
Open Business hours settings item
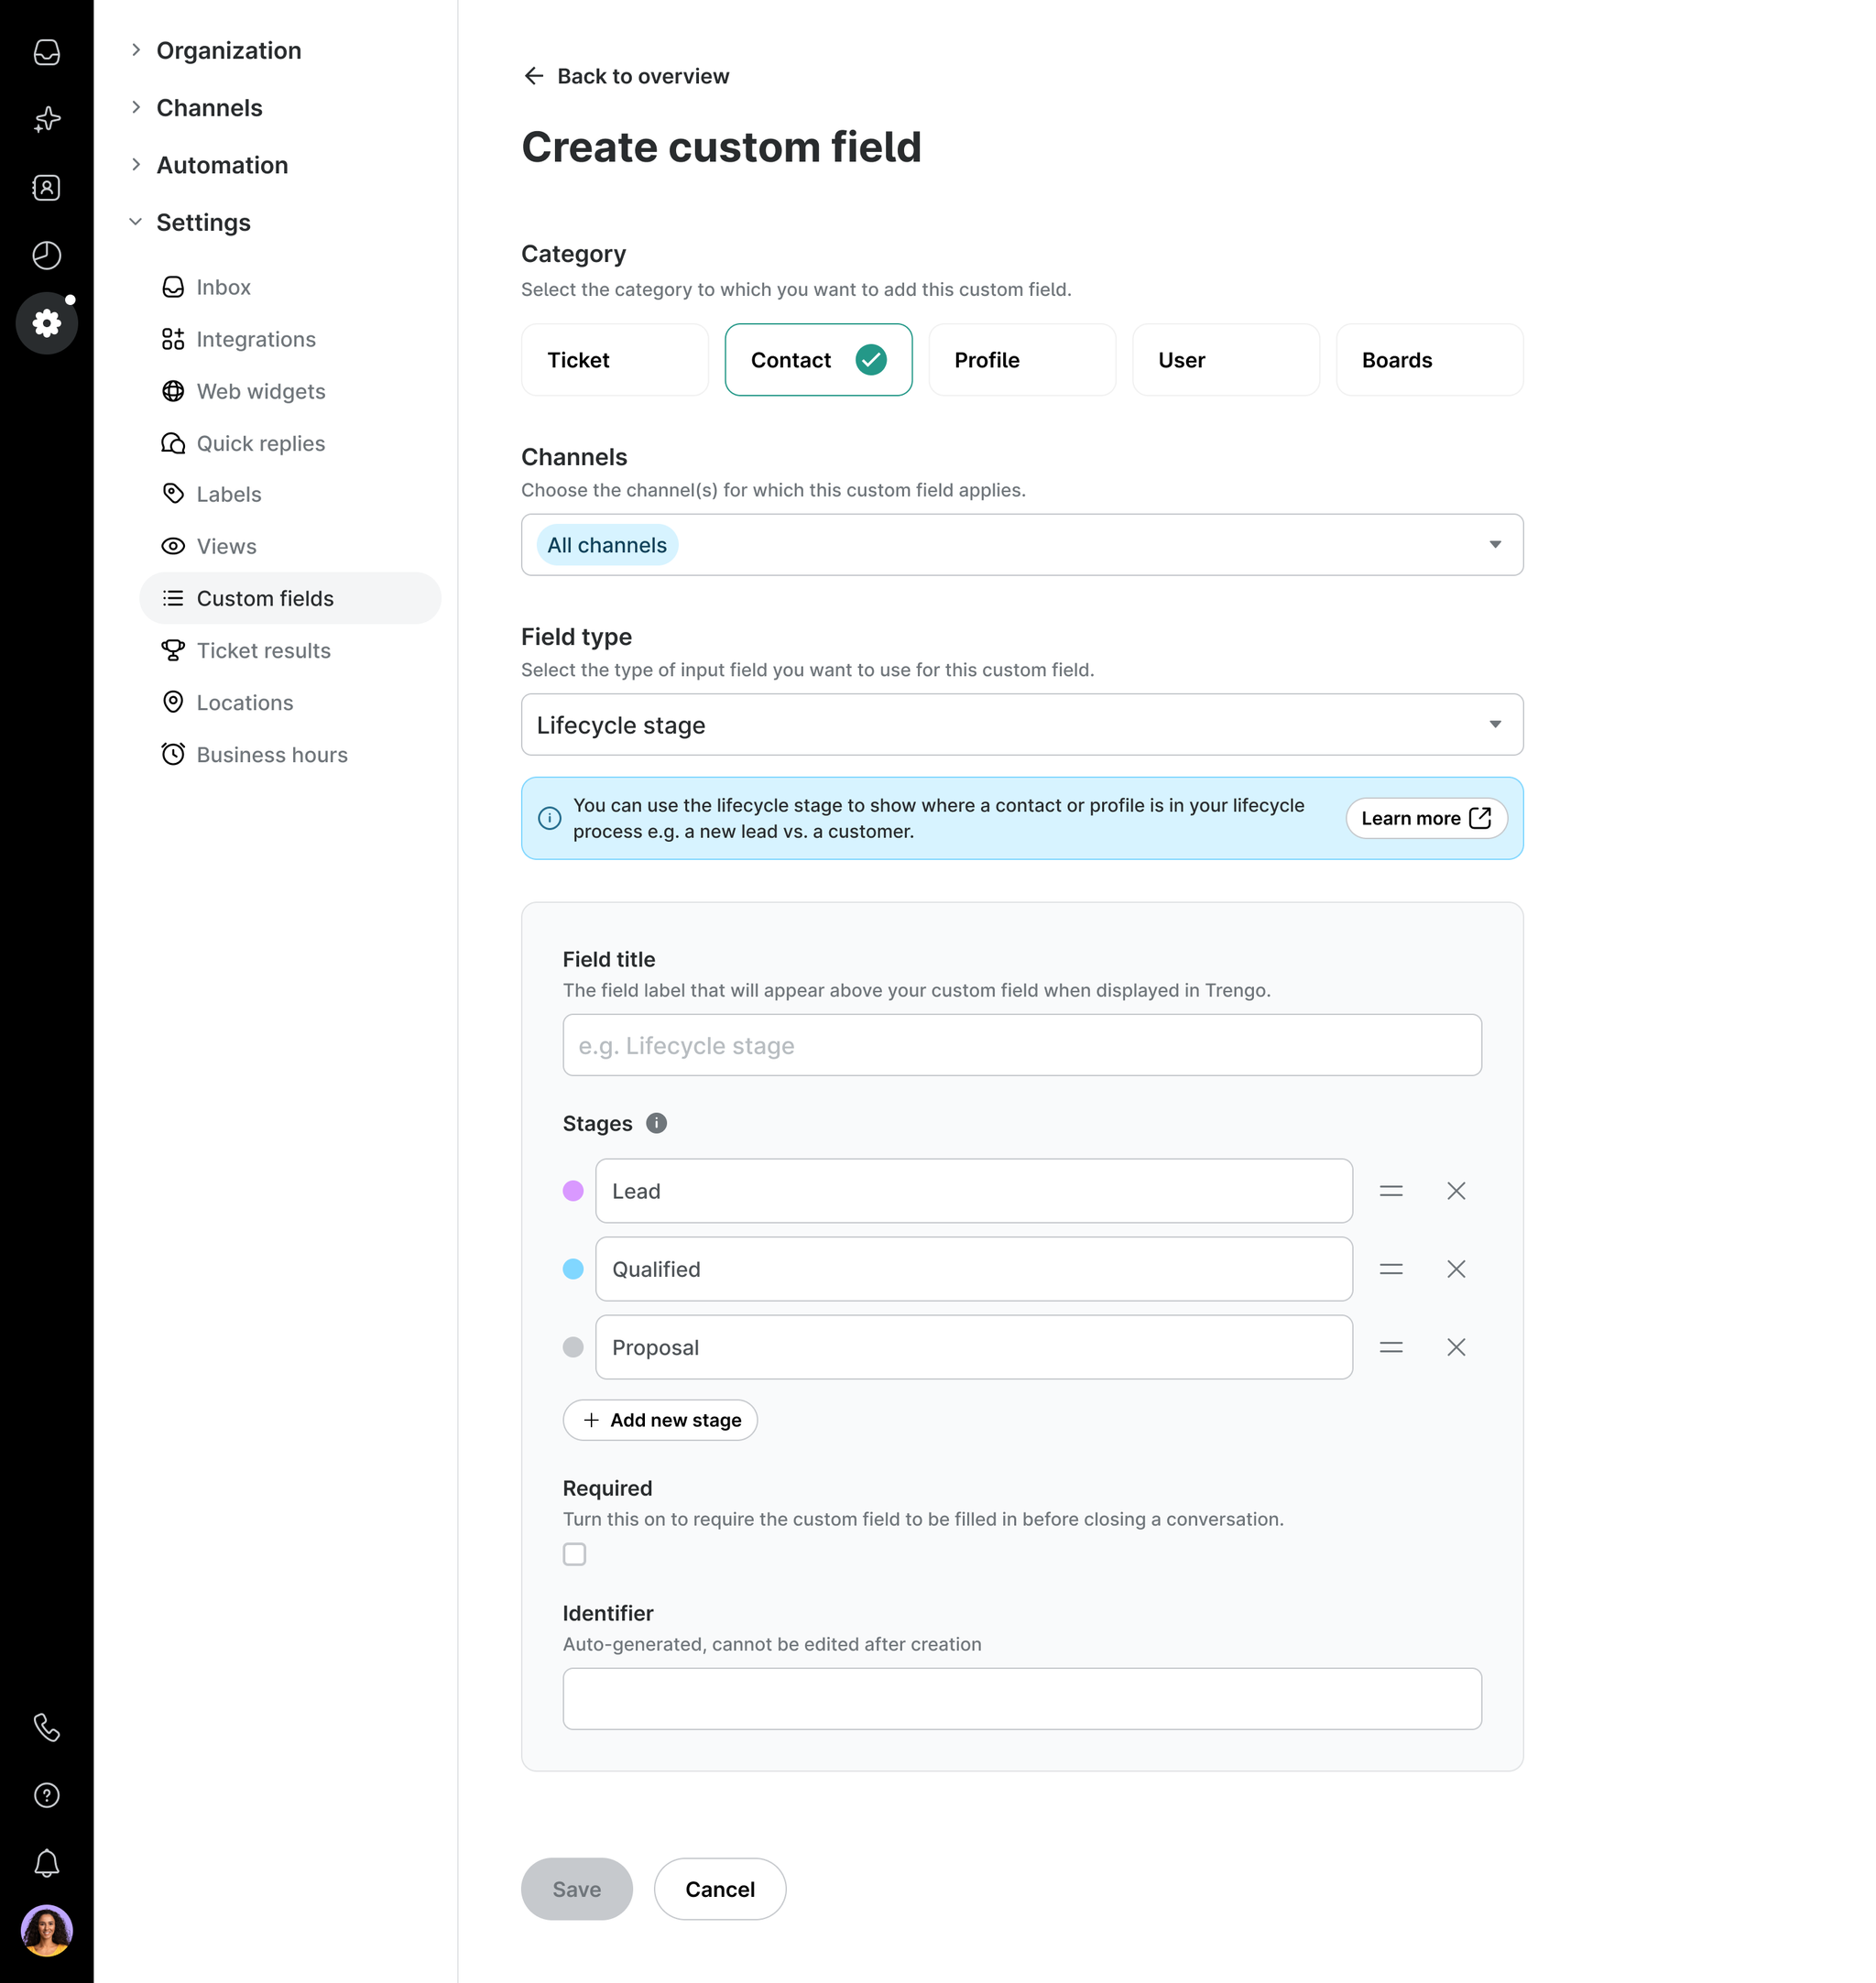271,755
